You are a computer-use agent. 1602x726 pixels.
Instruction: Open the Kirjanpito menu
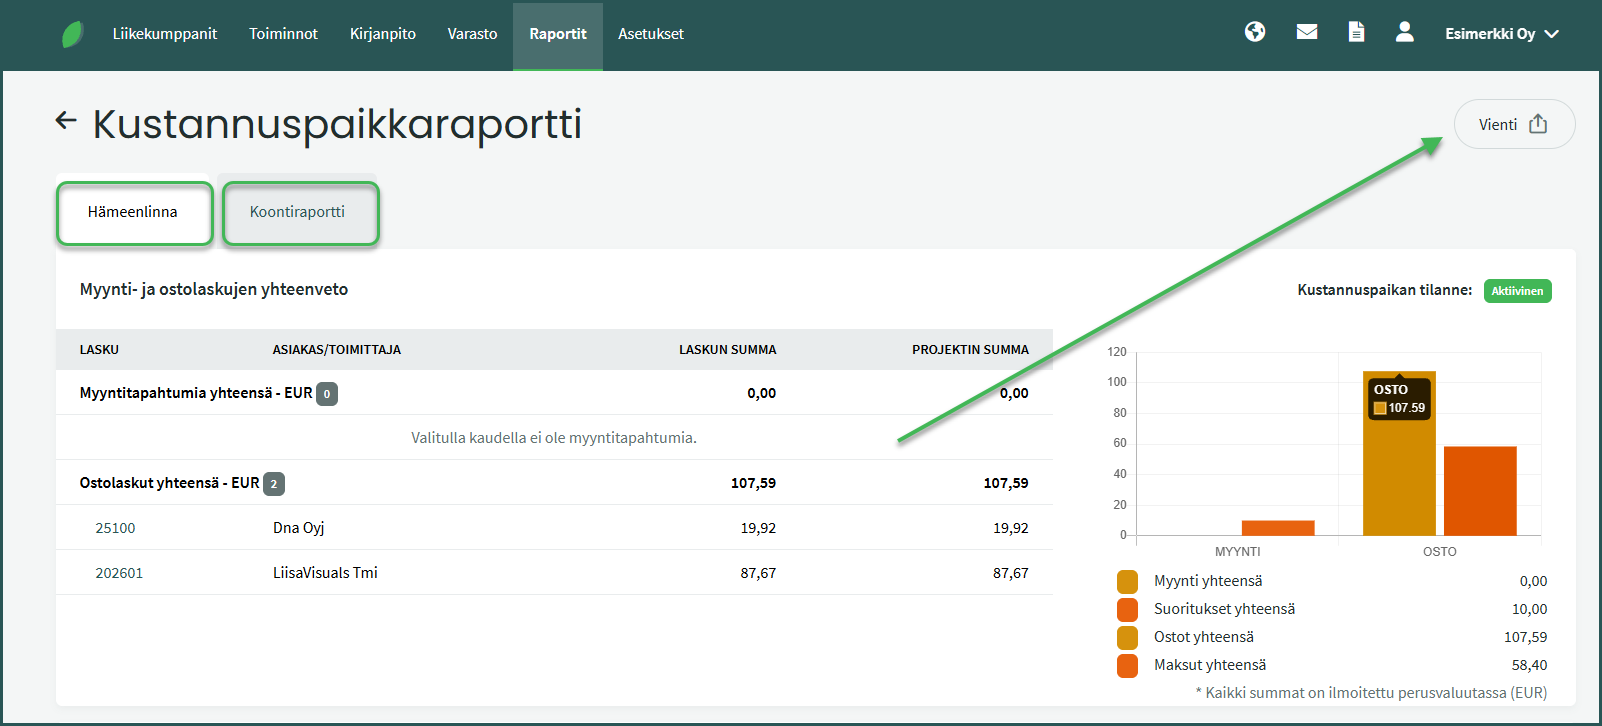coord(383,34)
